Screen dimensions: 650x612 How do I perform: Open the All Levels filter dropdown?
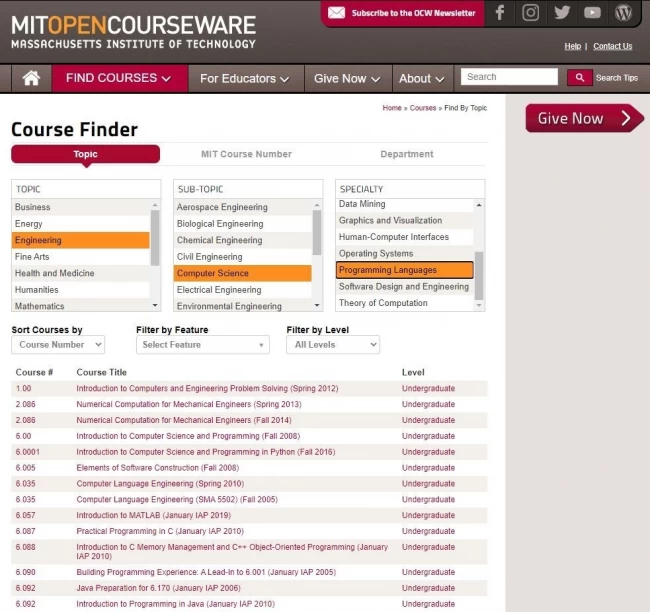click(x=333, y=345)
